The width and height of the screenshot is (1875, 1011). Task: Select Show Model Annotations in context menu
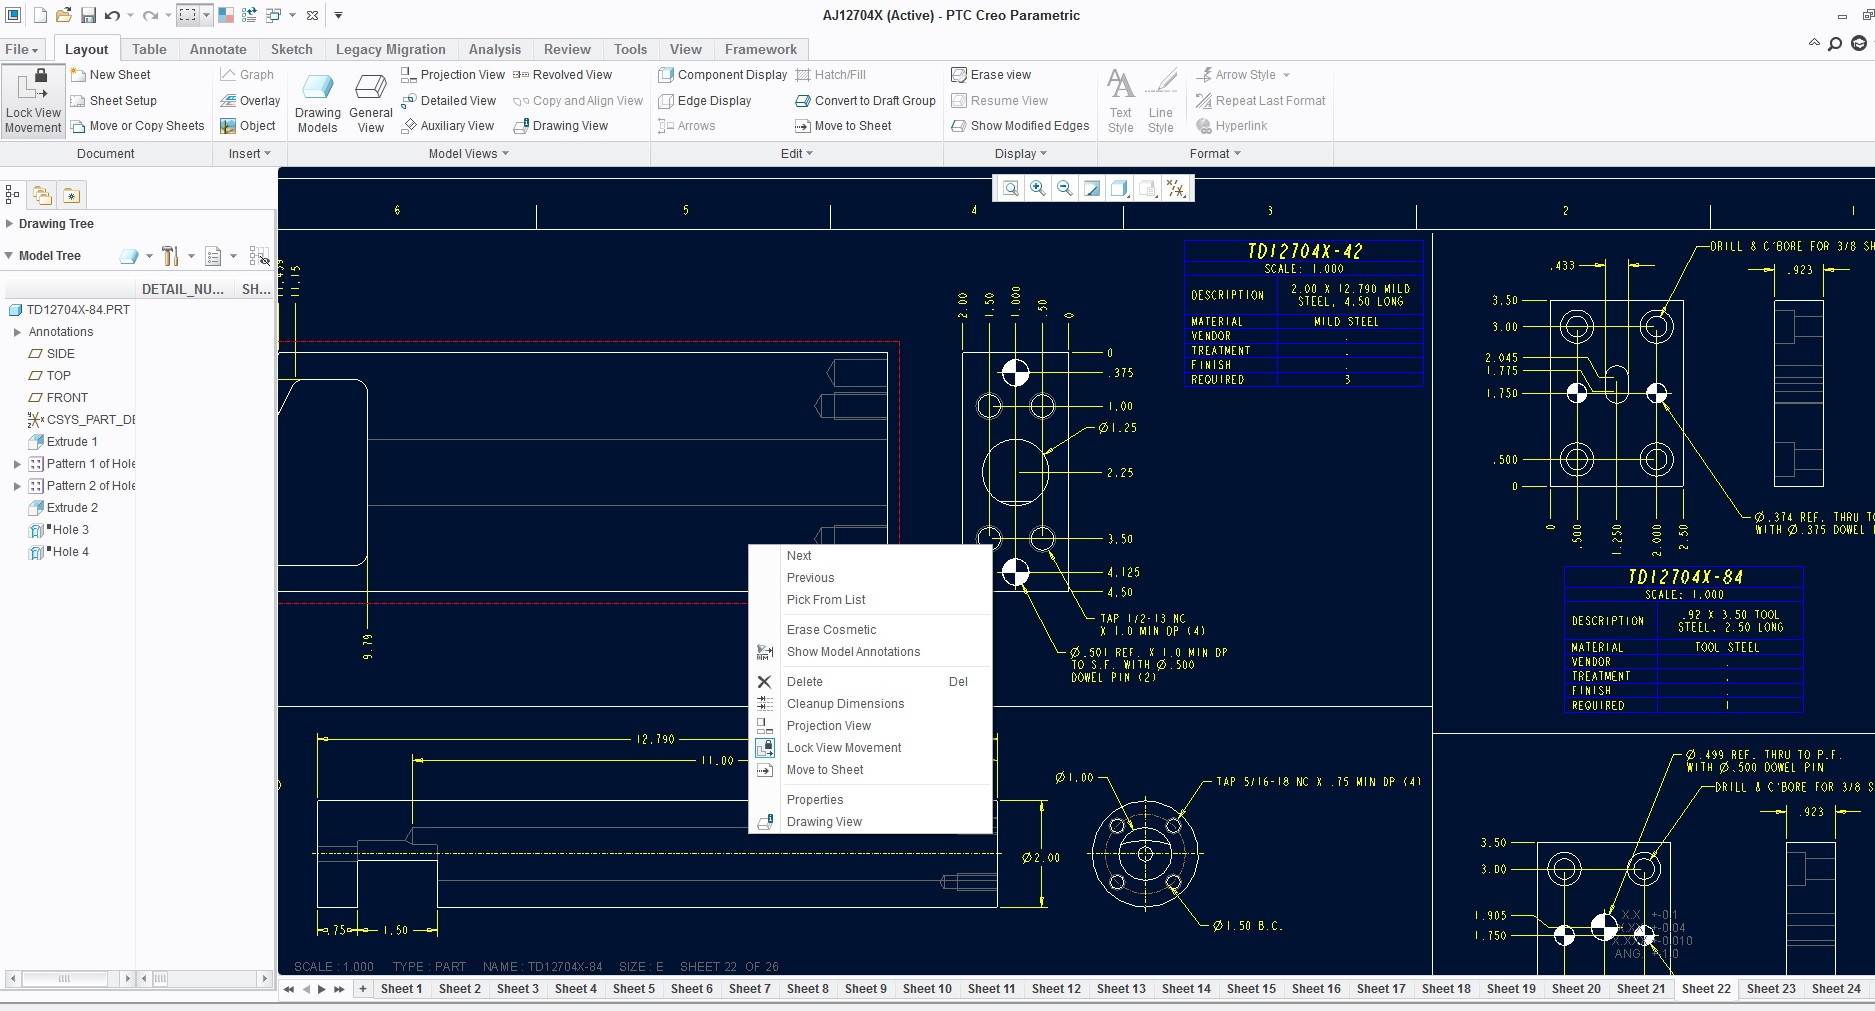point(870,652)
